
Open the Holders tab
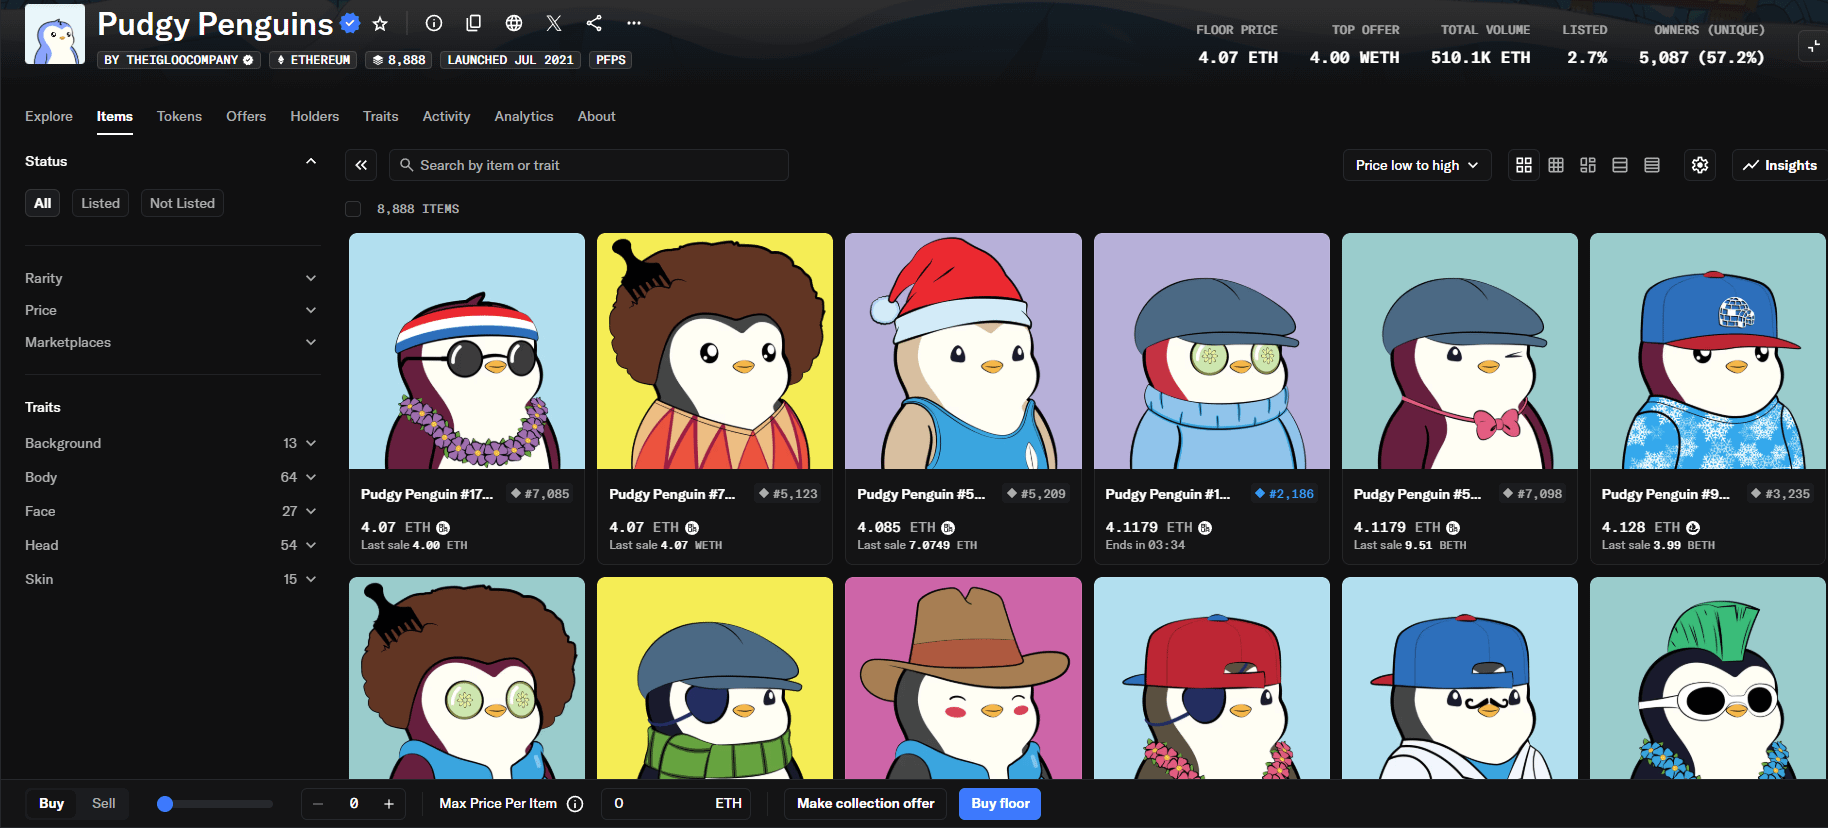pyautogui.click(x=315, y=116)
